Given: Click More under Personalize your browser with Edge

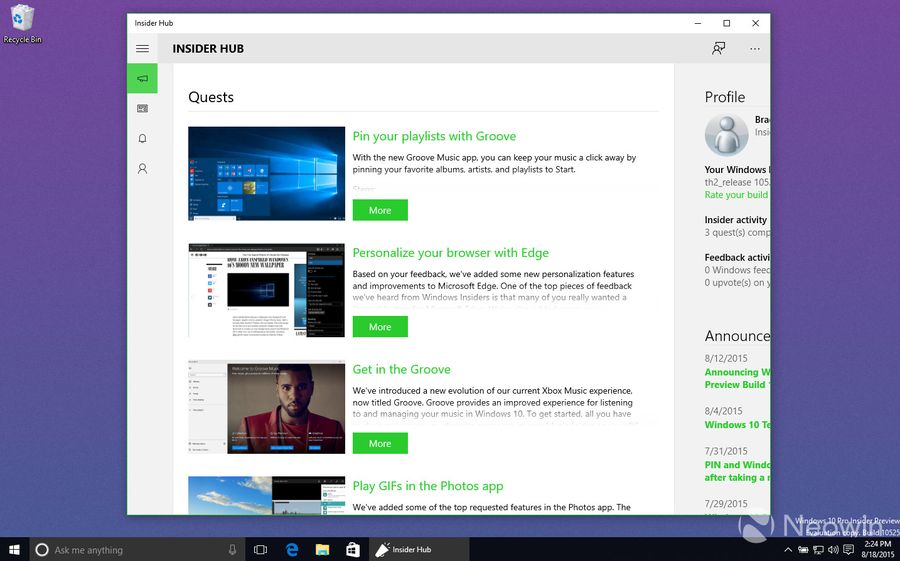Looking at the screenshot, I should [x=380, y=327].
